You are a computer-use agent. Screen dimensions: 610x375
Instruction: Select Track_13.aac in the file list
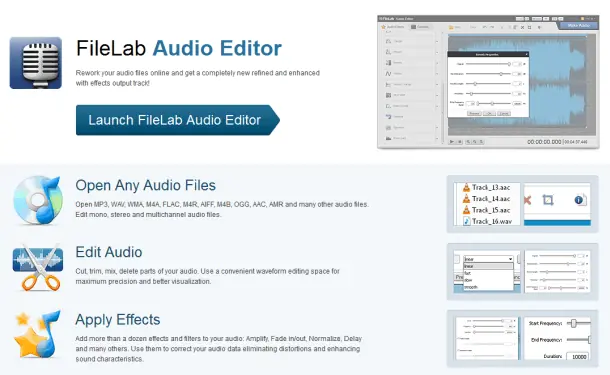click(491, 188)
